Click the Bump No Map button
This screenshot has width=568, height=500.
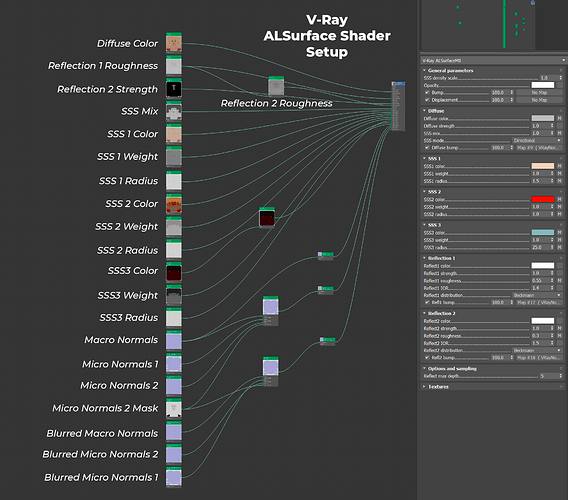[x=539, y=92]
